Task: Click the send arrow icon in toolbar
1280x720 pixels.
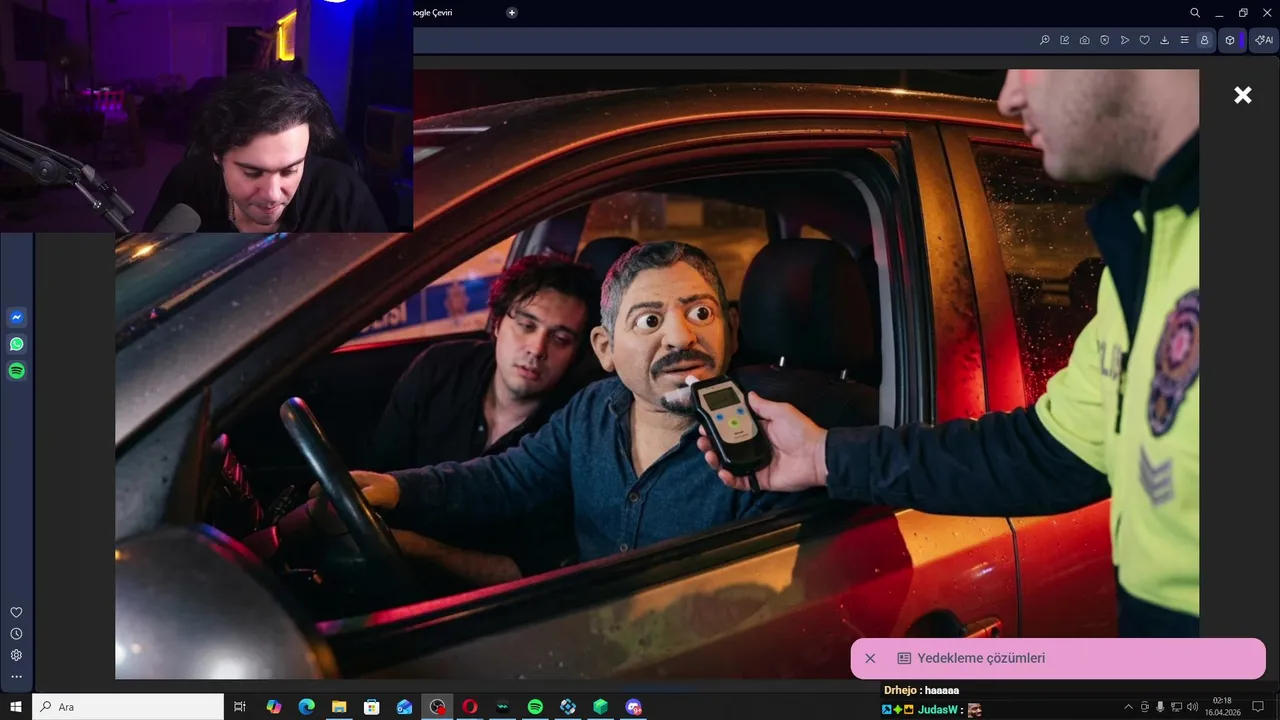Action: [x=1125, y=40]
